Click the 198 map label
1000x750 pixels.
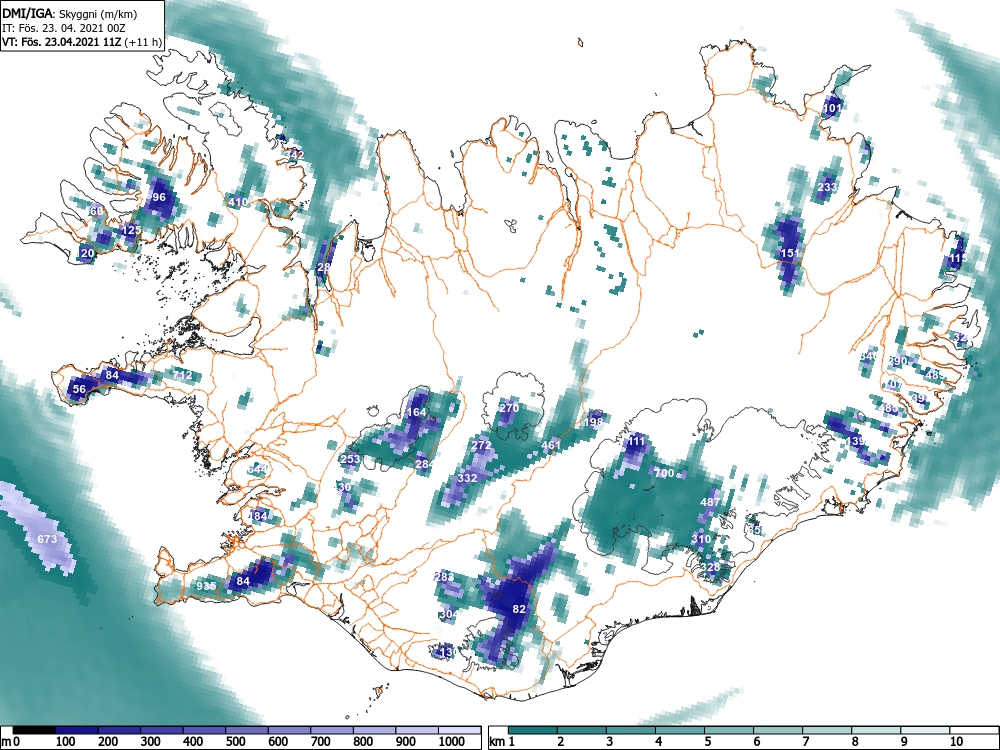coord(593,422)
